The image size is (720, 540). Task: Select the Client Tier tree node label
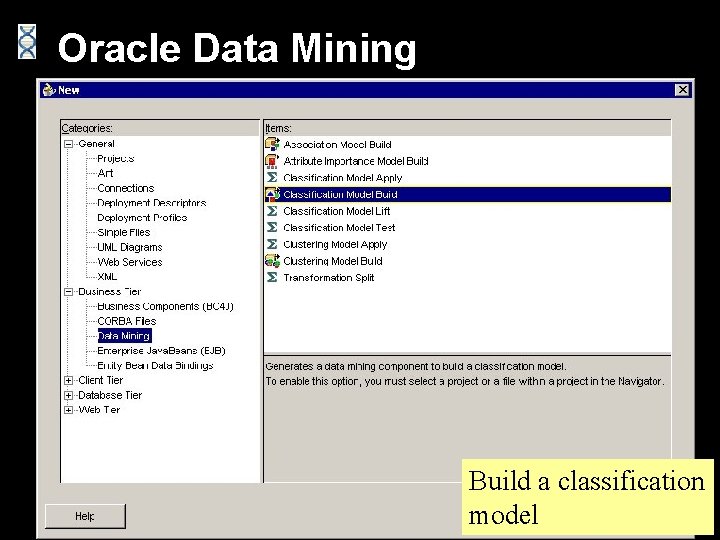pos(101,380)
